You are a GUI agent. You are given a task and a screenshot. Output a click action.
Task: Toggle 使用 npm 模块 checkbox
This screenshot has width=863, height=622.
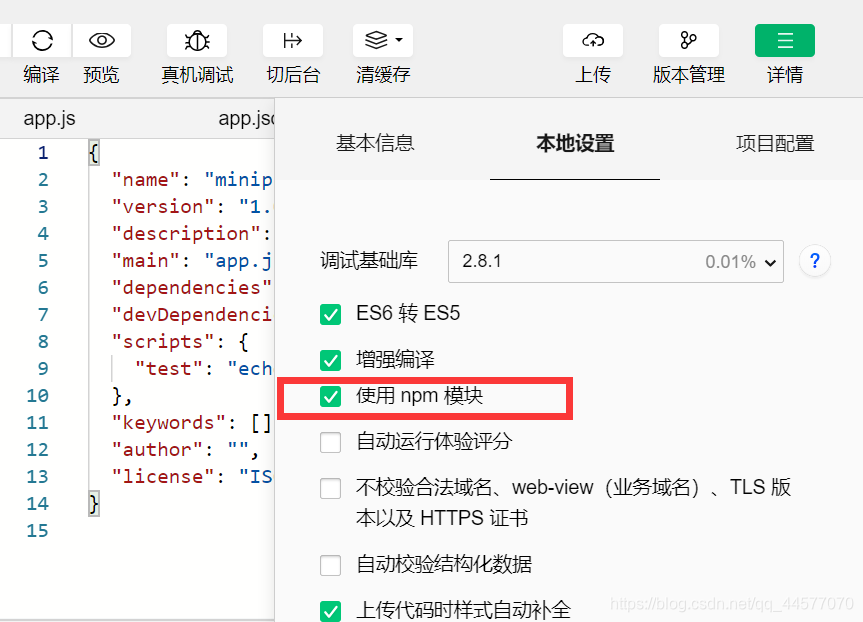coord(330,396)
